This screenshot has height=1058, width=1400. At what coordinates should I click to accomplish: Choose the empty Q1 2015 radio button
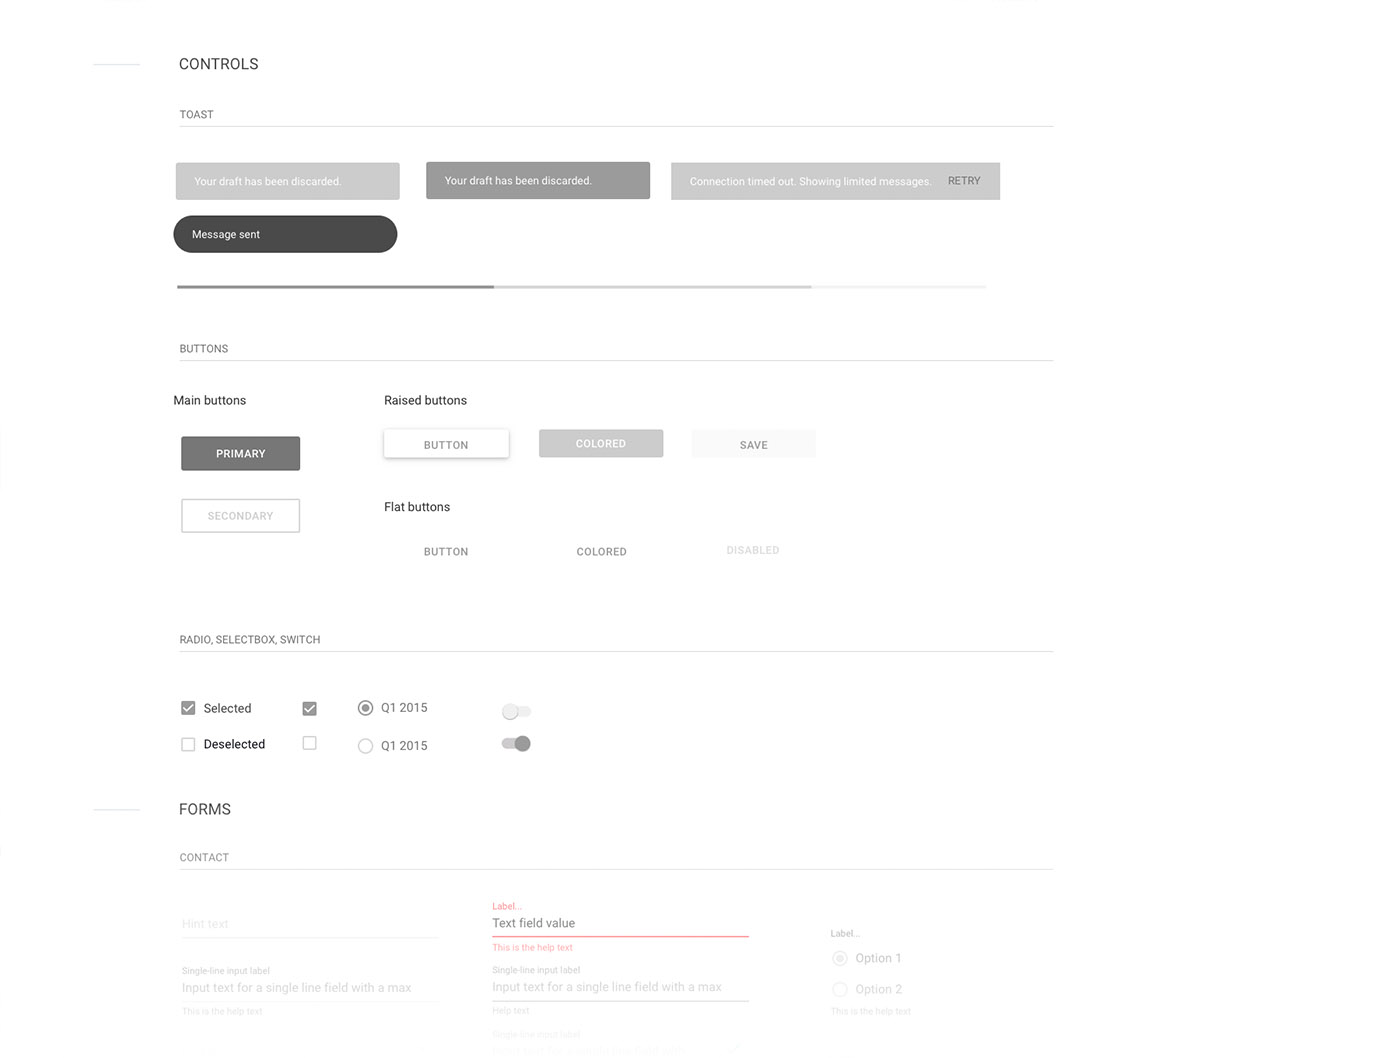[365, 746]
